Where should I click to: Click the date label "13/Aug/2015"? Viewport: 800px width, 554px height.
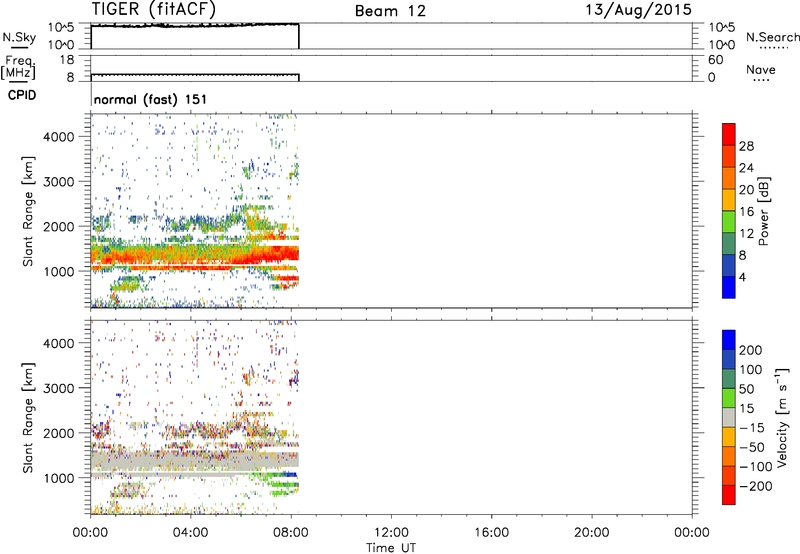click(x=638, y=10)
